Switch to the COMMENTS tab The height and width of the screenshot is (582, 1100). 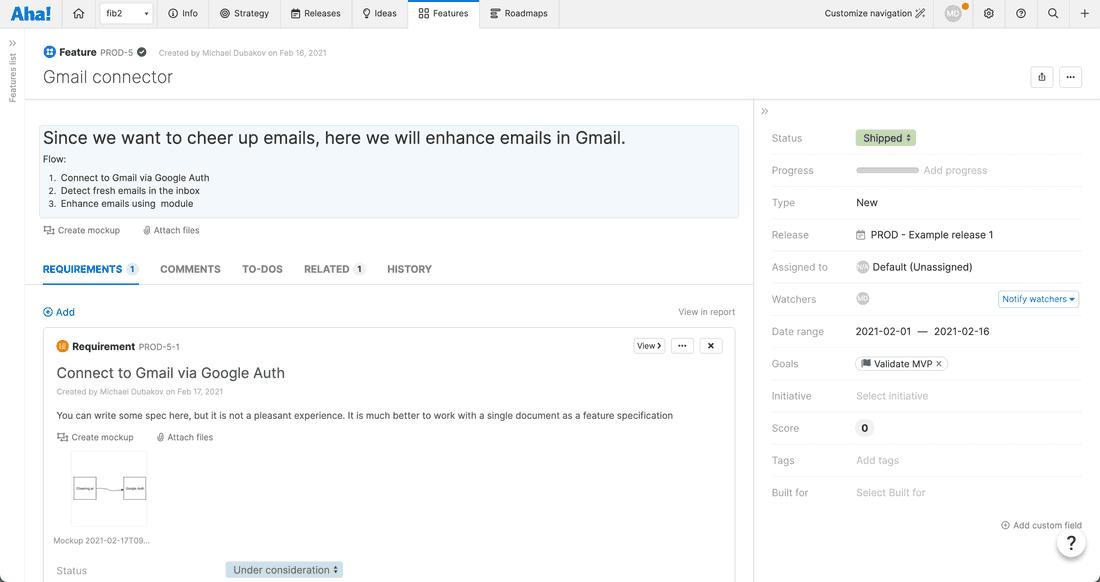(190, 268)
